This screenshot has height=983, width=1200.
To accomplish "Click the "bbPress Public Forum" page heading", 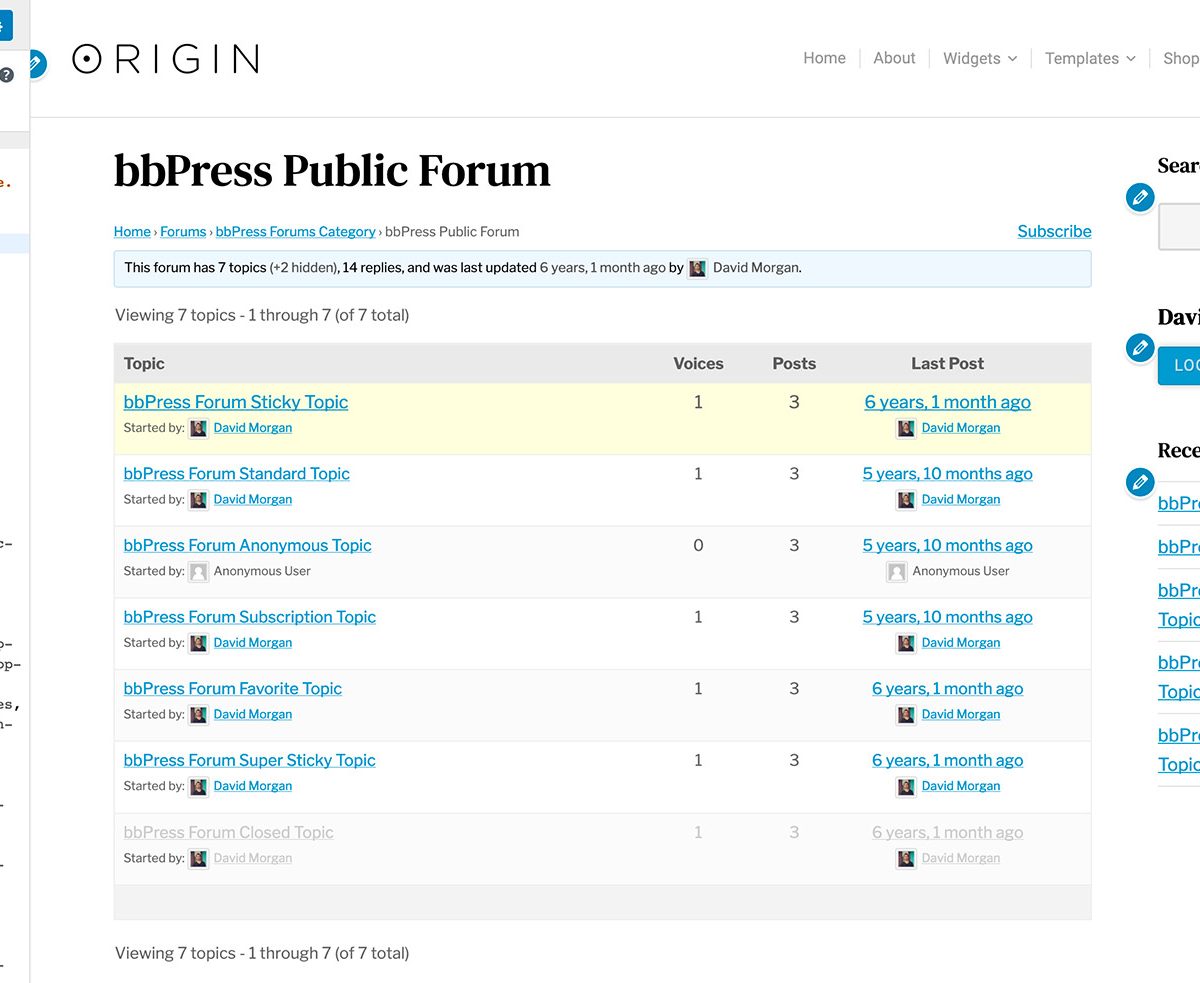I will tap(332, 171).
